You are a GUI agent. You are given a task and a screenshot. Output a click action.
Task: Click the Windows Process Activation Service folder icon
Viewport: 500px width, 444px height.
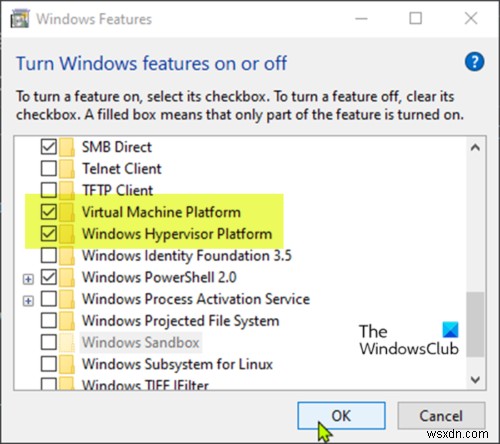pos(67,299)
